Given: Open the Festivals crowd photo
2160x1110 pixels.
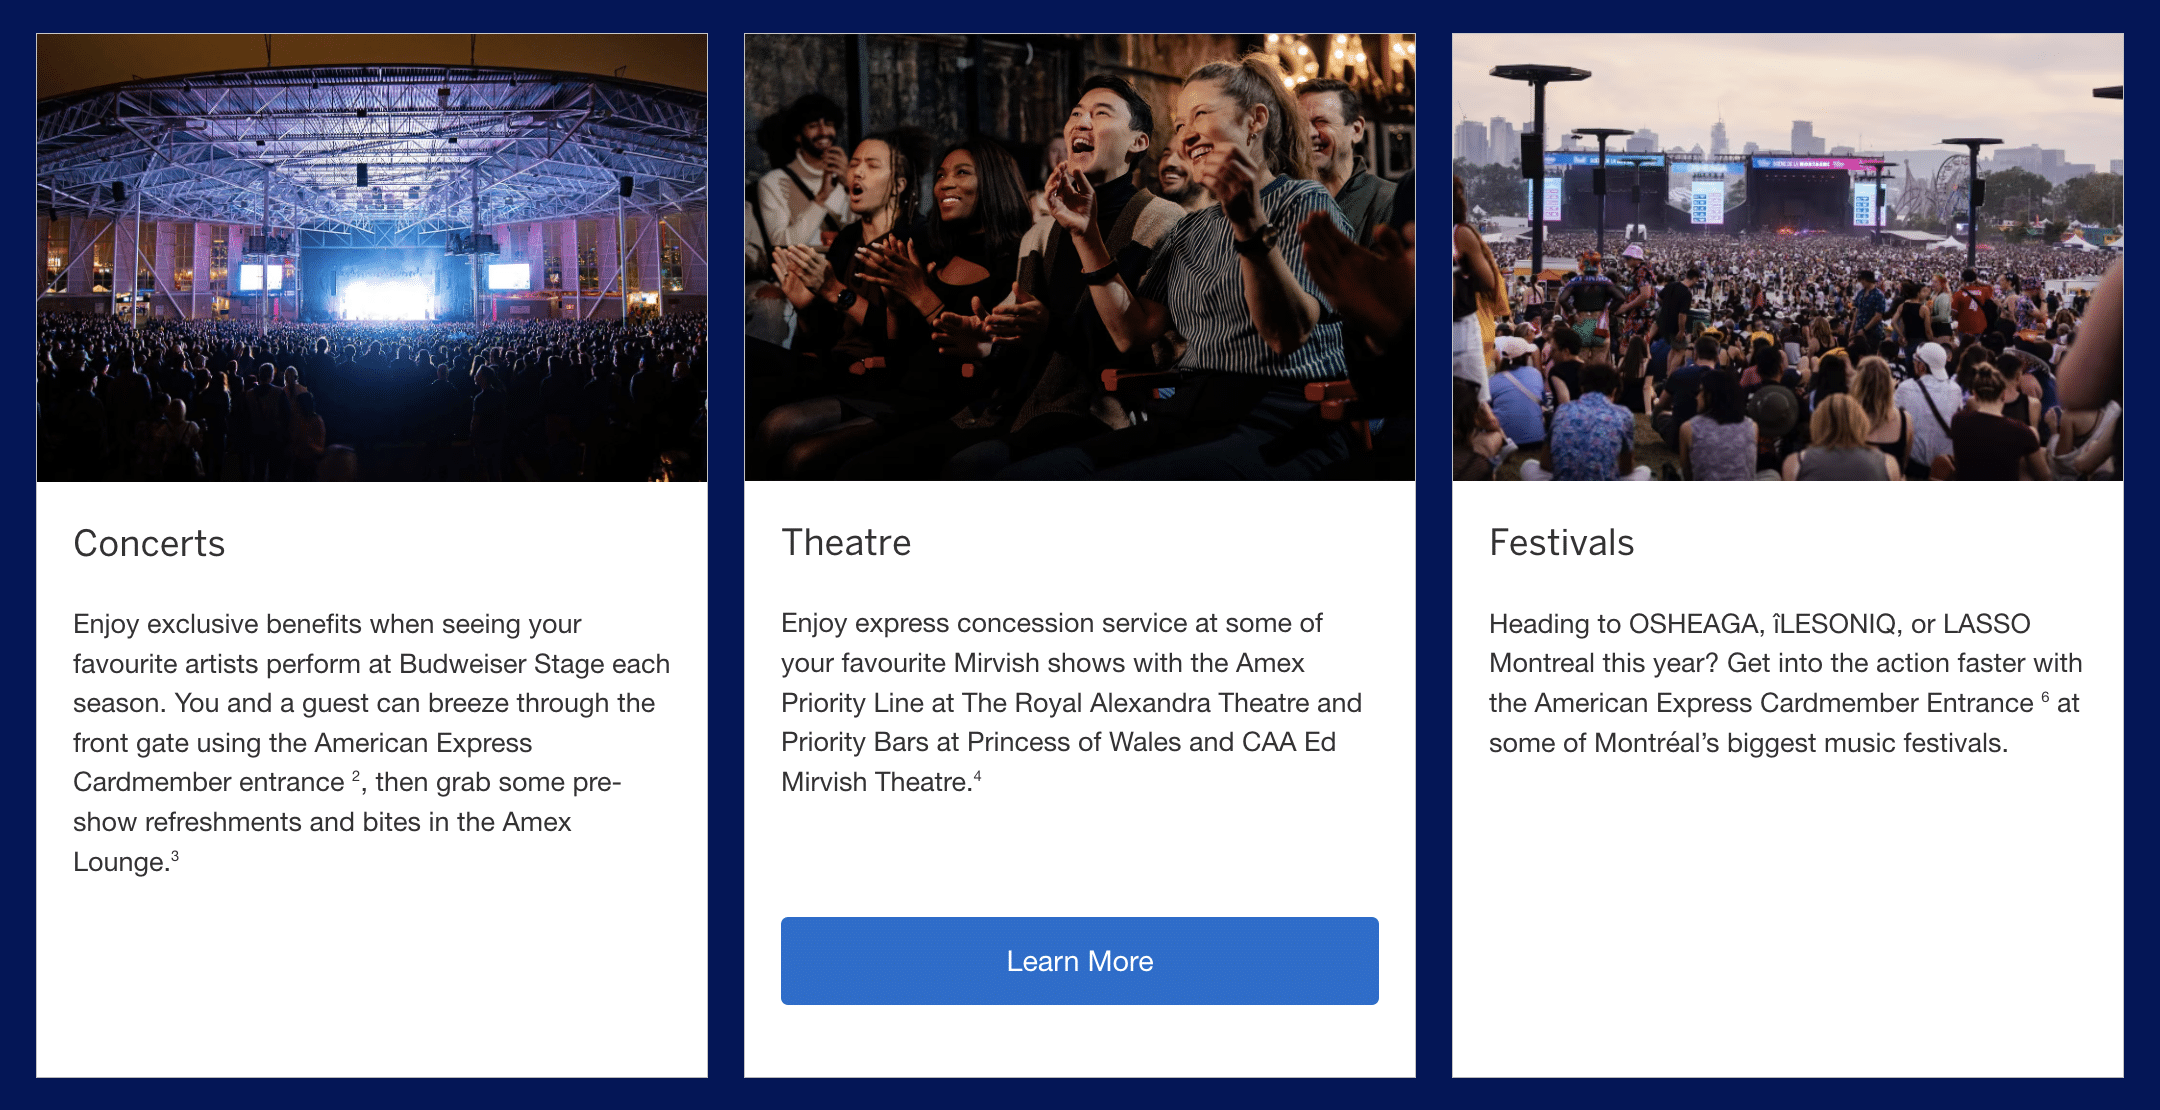Looking at the screenshot, I should click(1787, 258).
